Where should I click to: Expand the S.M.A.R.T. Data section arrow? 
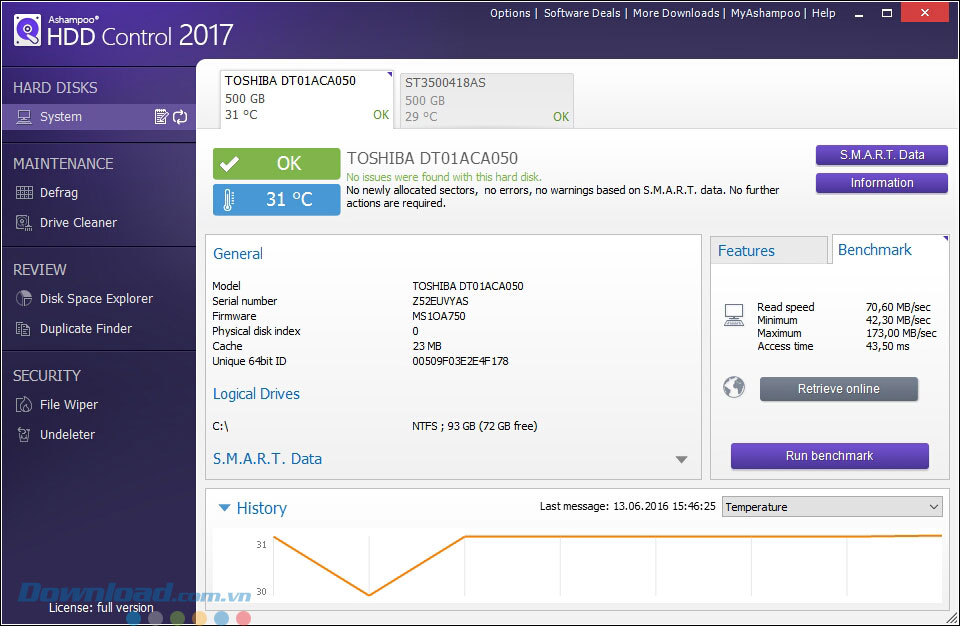pos(681,460)
